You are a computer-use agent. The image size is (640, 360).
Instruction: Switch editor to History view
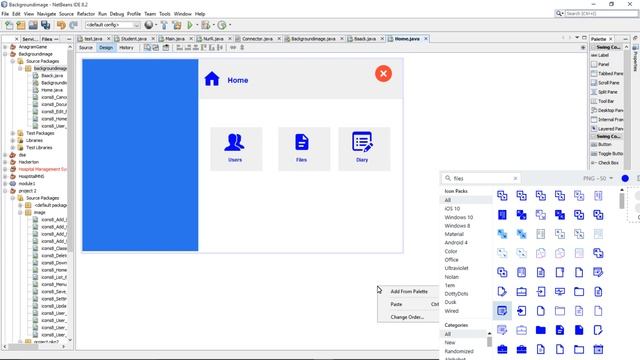126,48
